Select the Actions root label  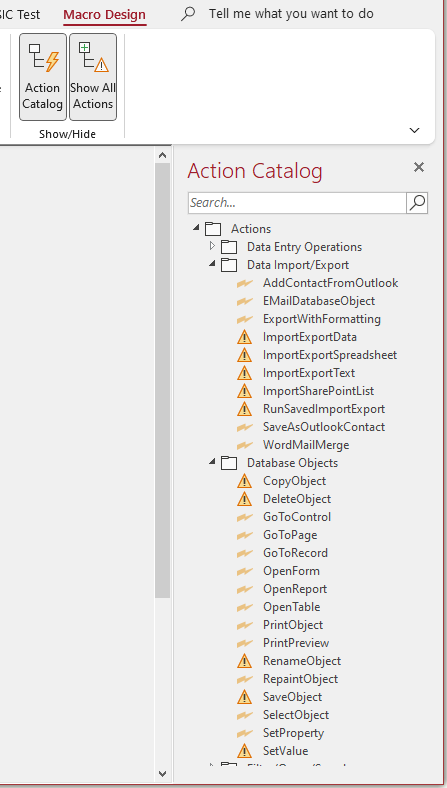point(251,229)
